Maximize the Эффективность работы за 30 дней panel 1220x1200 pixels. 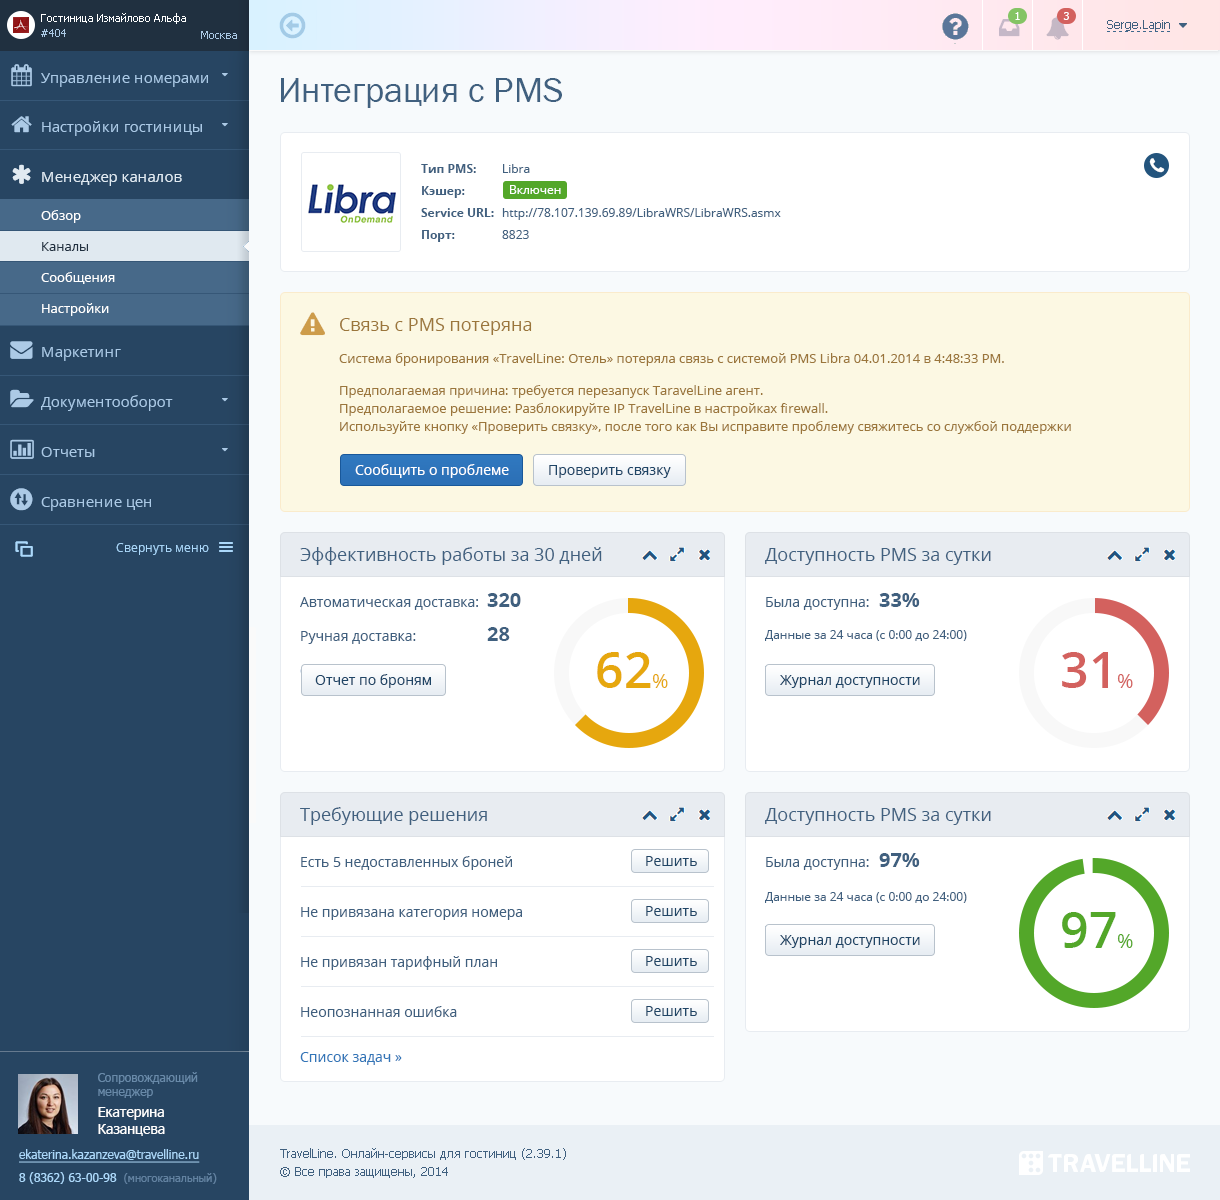677,554
